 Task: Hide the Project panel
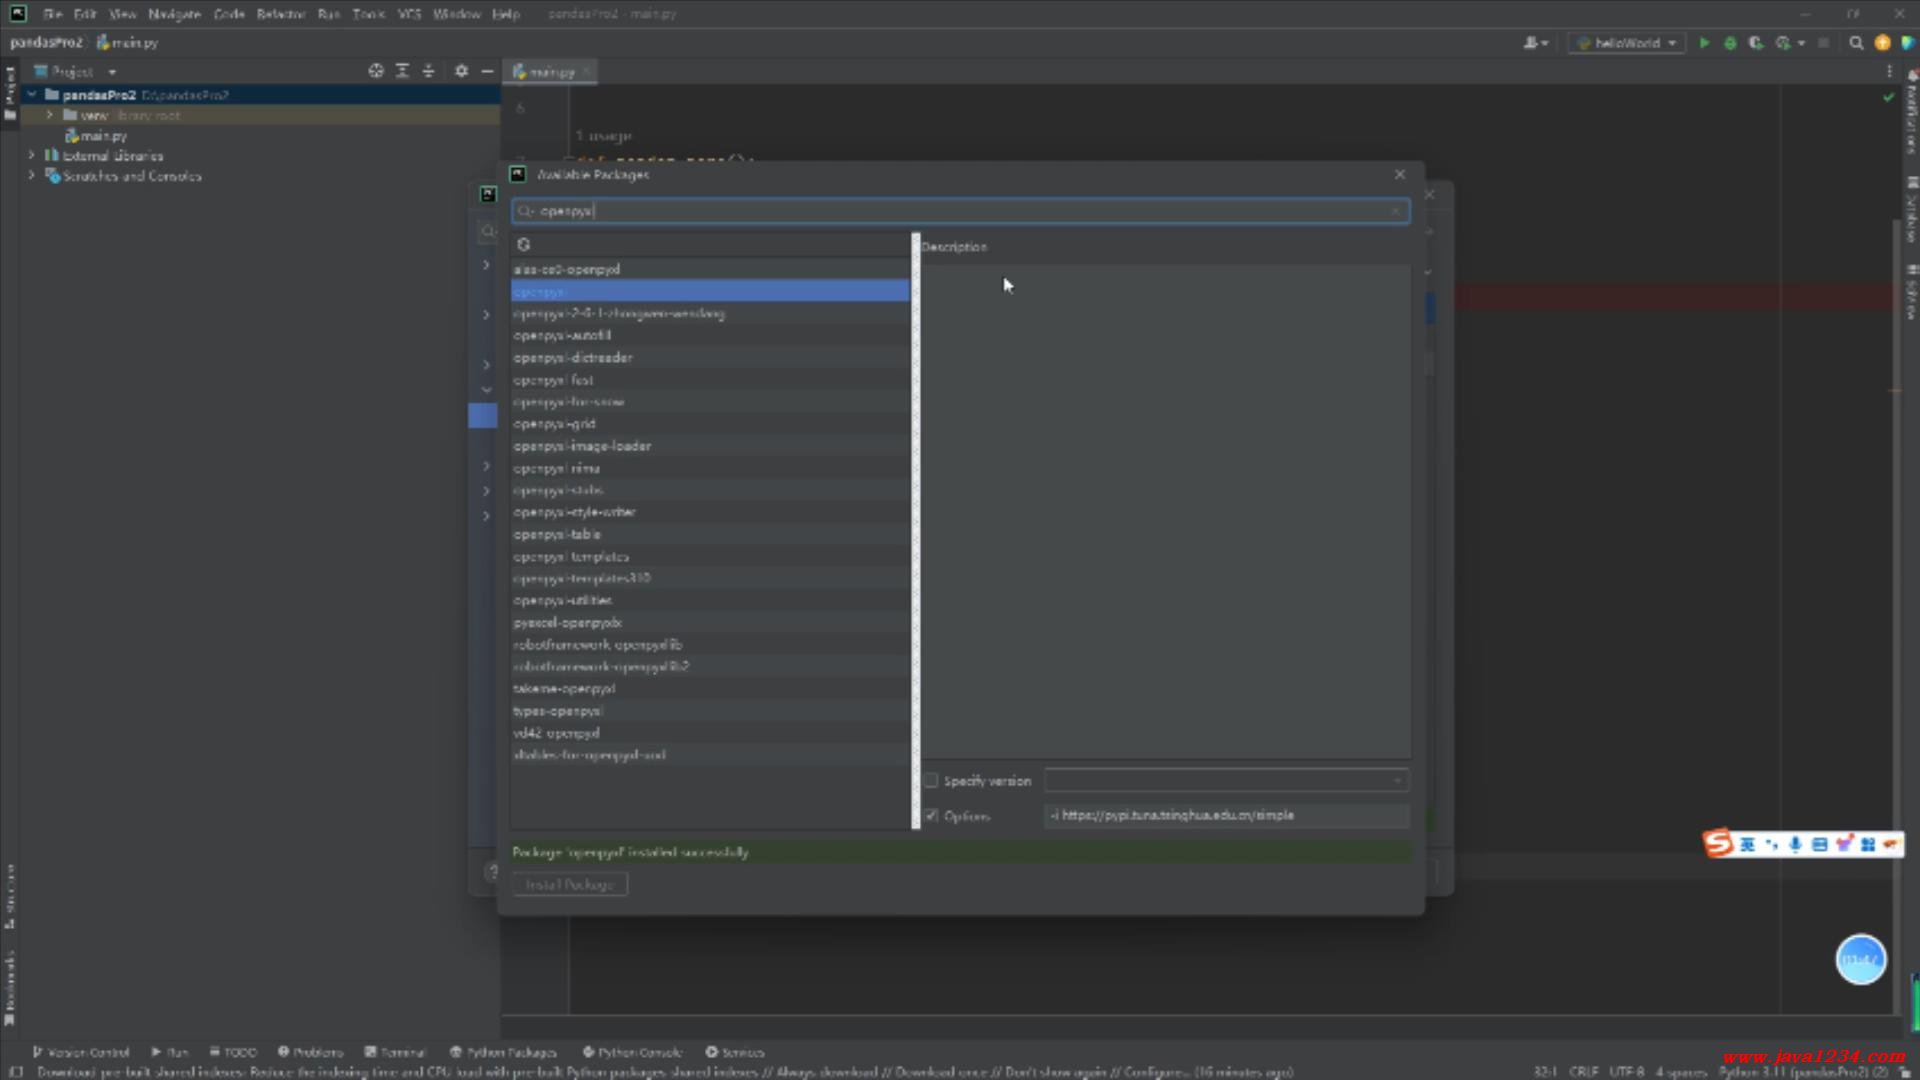(x=487, y=71)
